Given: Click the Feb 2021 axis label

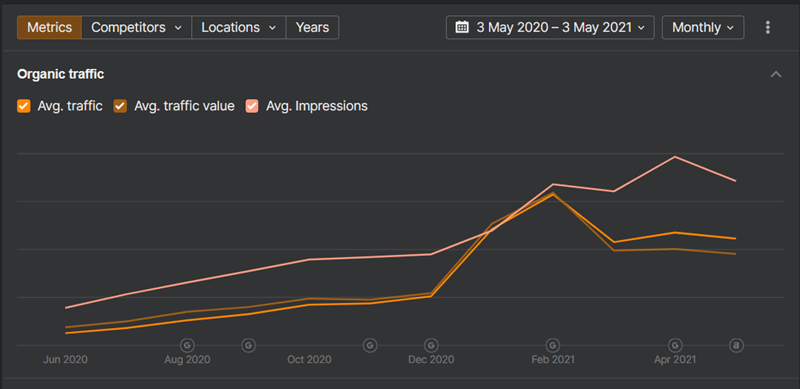Looking at the screenshot, I should point(553,360).
